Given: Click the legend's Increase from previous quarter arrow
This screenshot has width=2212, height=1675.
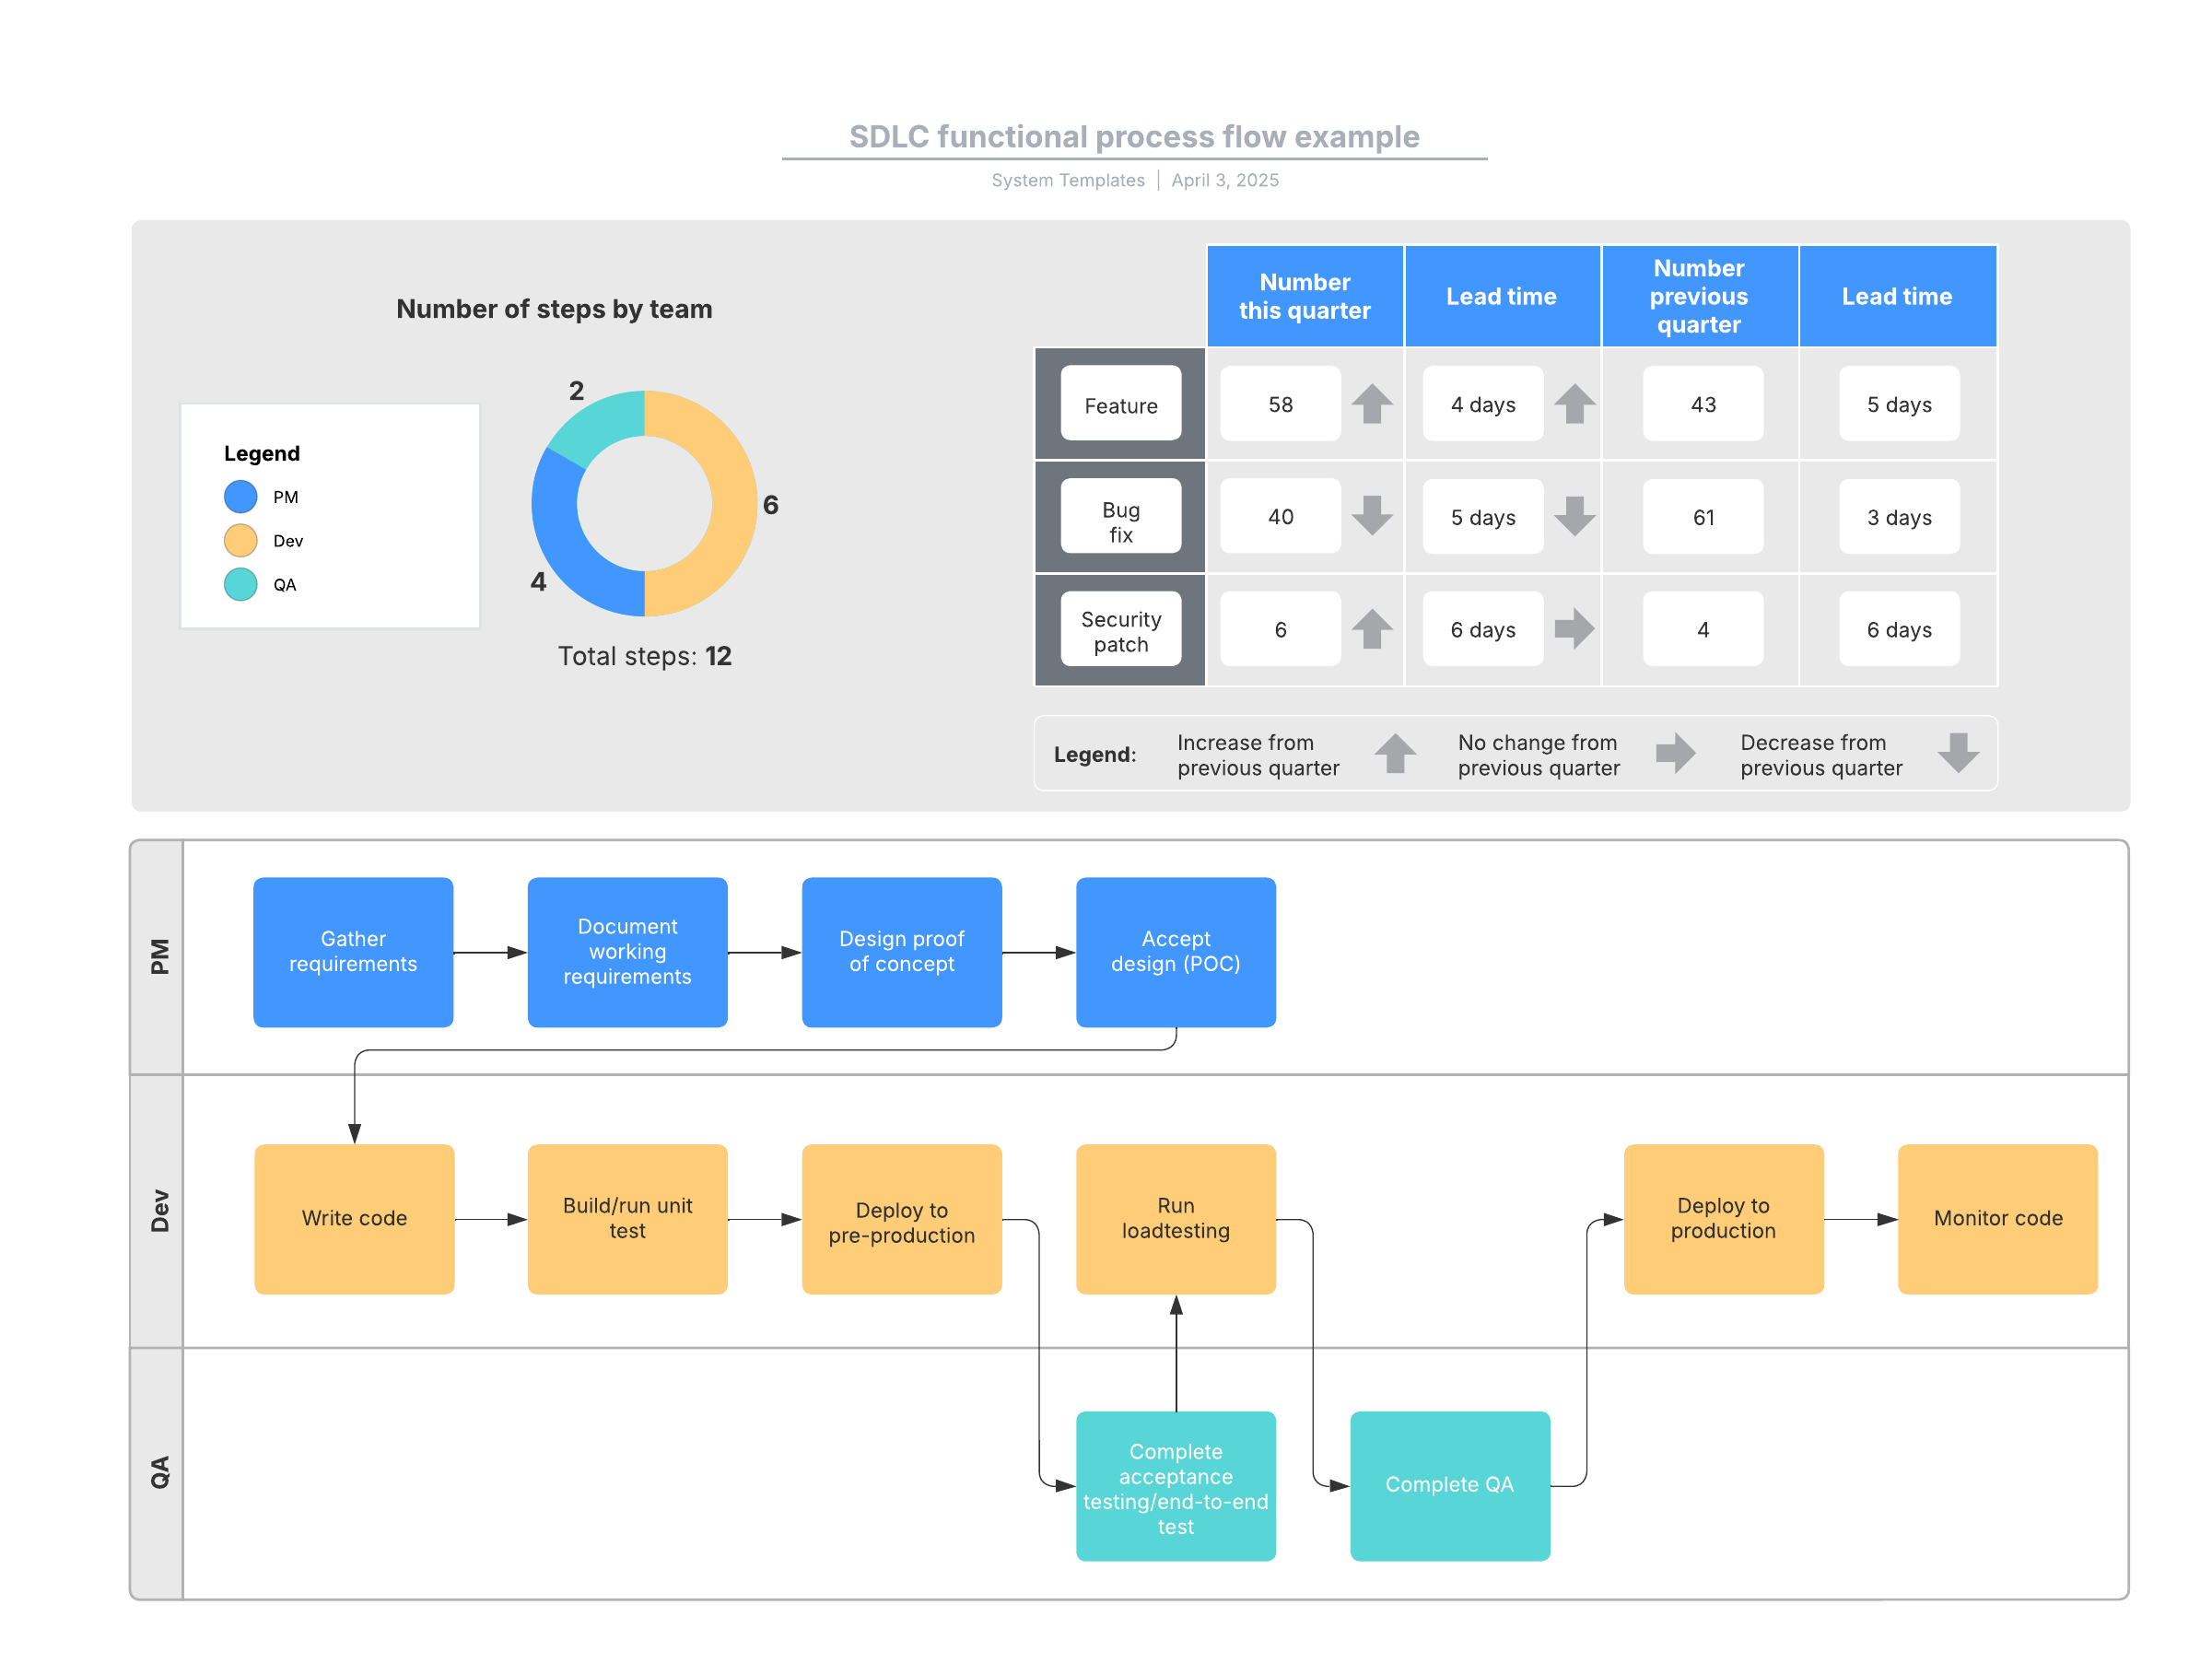Looking at the screenshot, I should 1394,754.
